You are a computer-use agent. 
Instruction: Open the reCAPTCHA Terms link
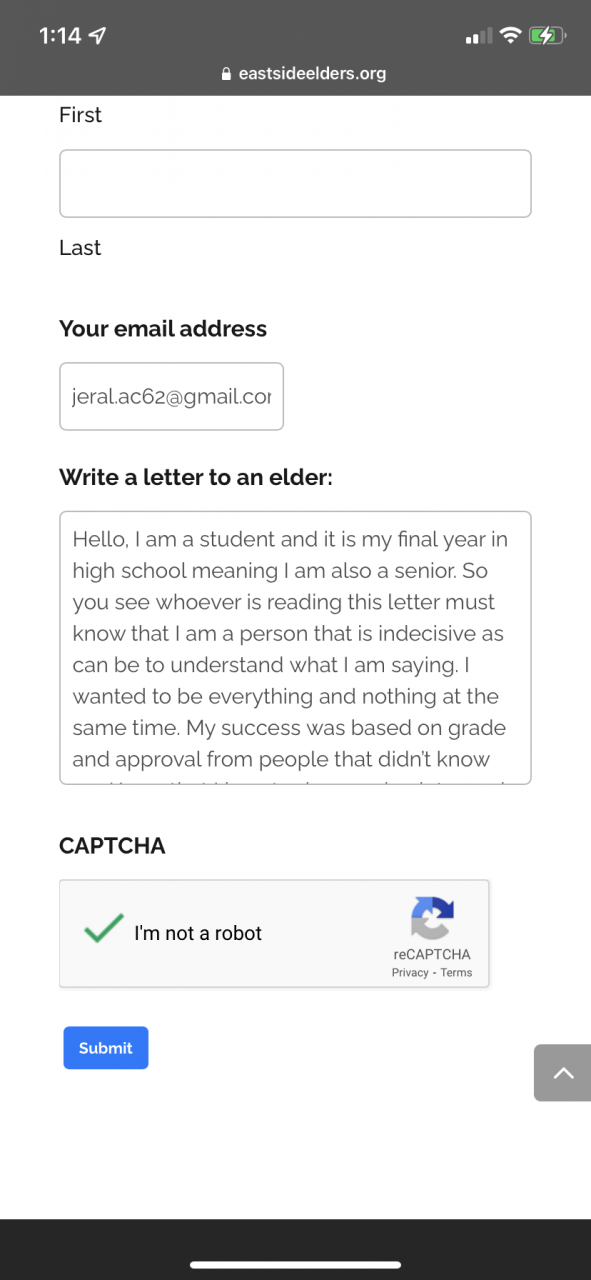pos(456,973)
